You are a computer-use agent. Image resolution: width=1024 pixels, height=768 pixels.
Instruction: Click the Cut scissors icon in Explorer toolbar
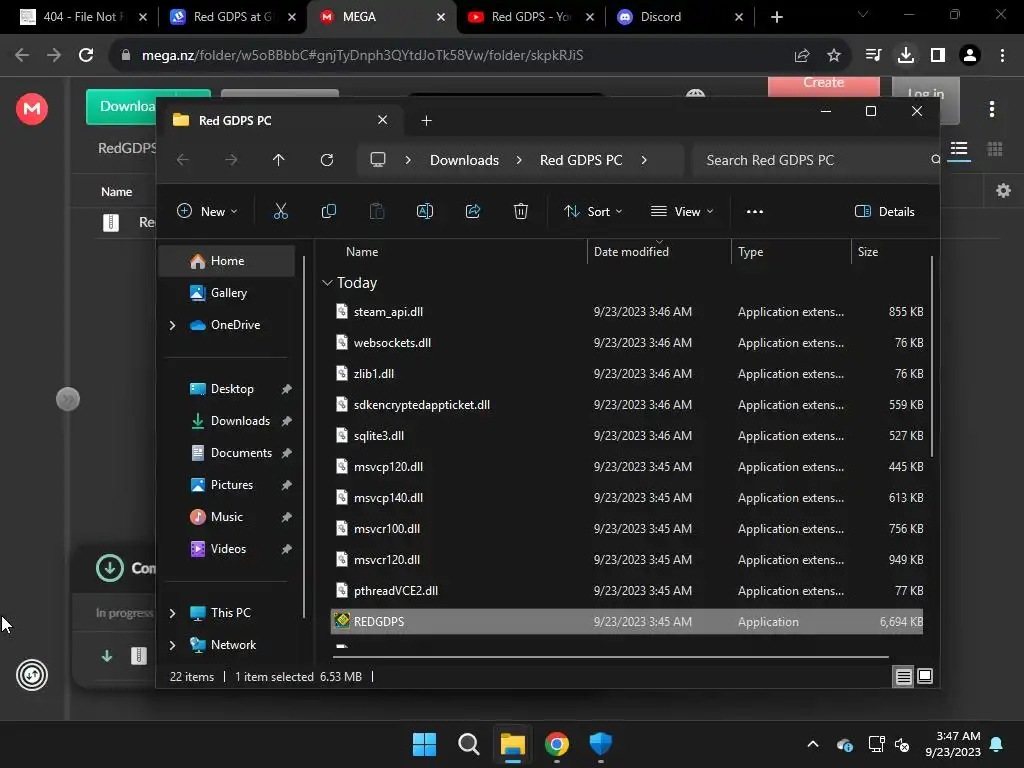click(280, 211)
